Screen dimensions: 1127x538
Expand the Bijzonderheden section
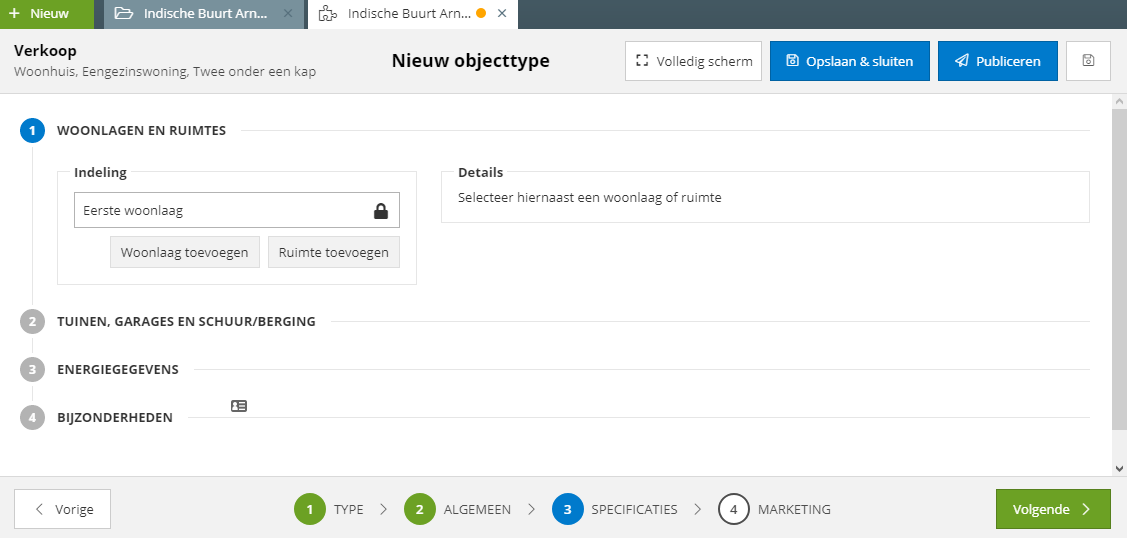(115, 417)
